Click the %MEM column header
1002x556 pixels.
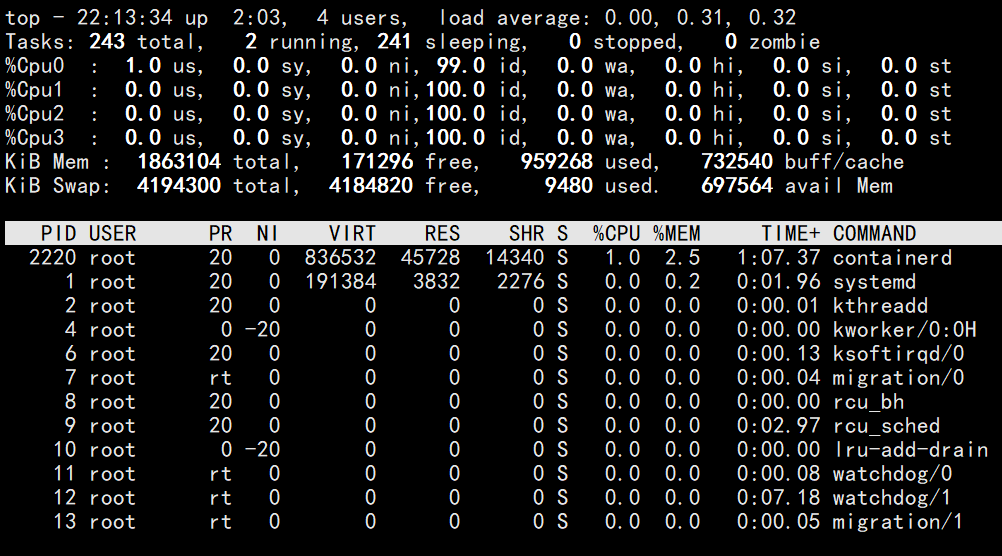coord(677,234)
